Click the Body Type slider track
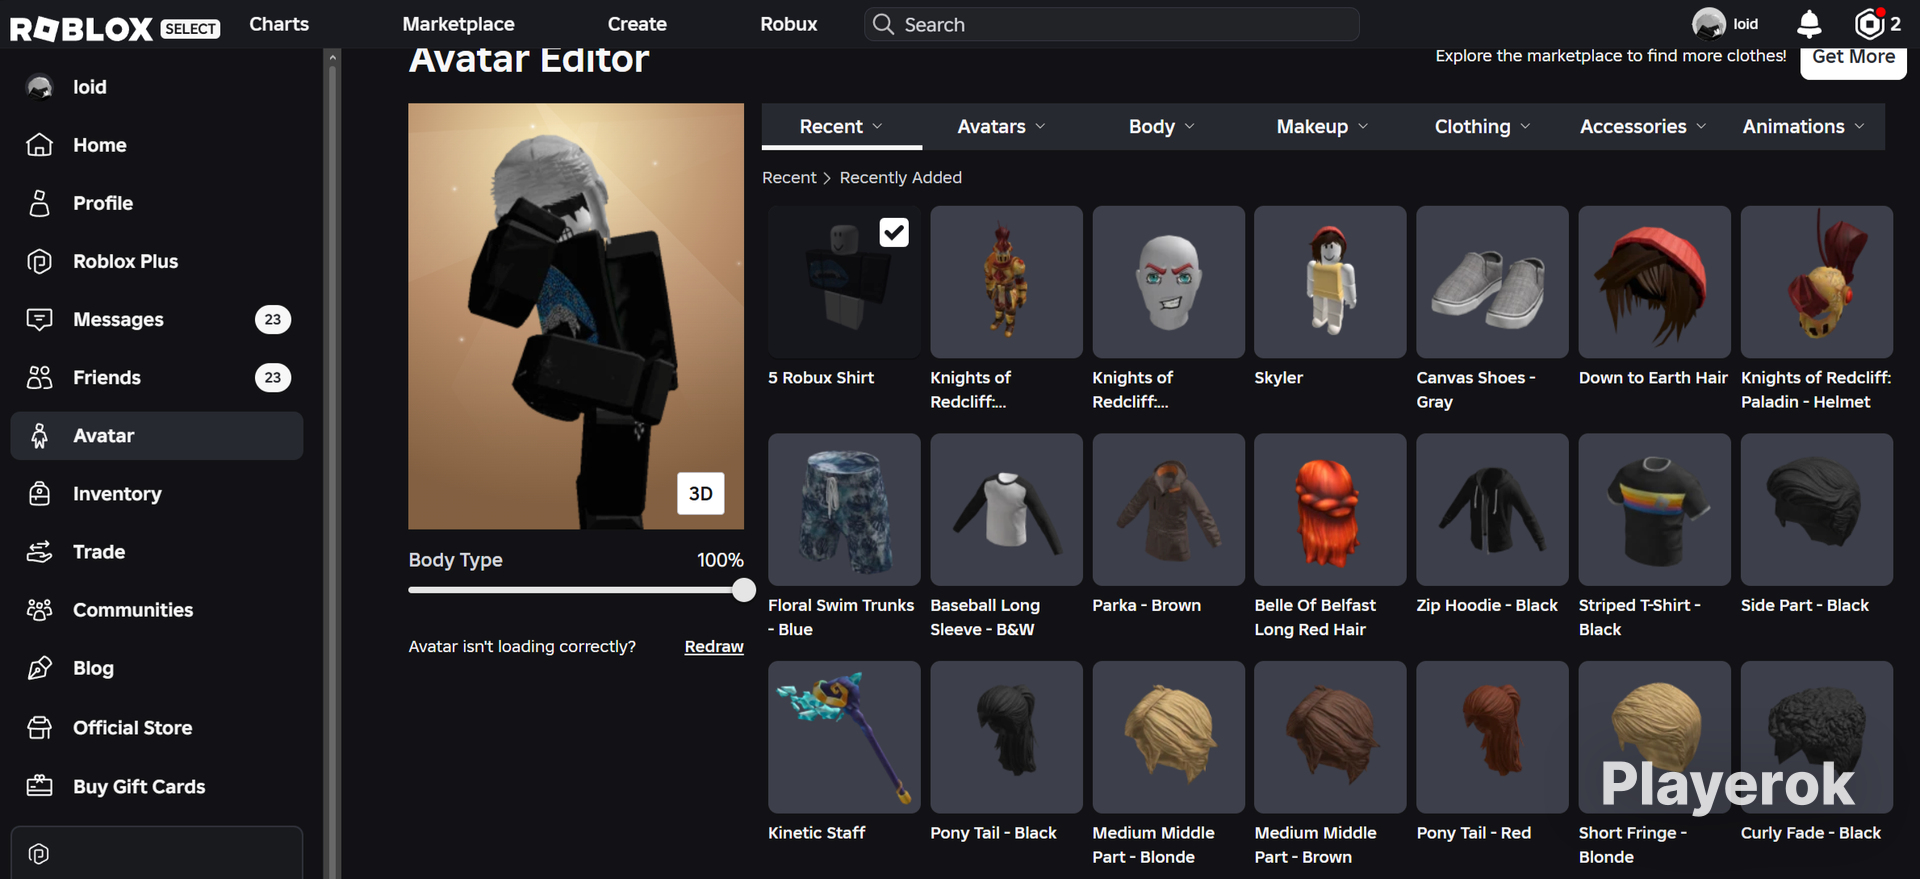This screenshot has width=1920, height=879. coord(575,590)
